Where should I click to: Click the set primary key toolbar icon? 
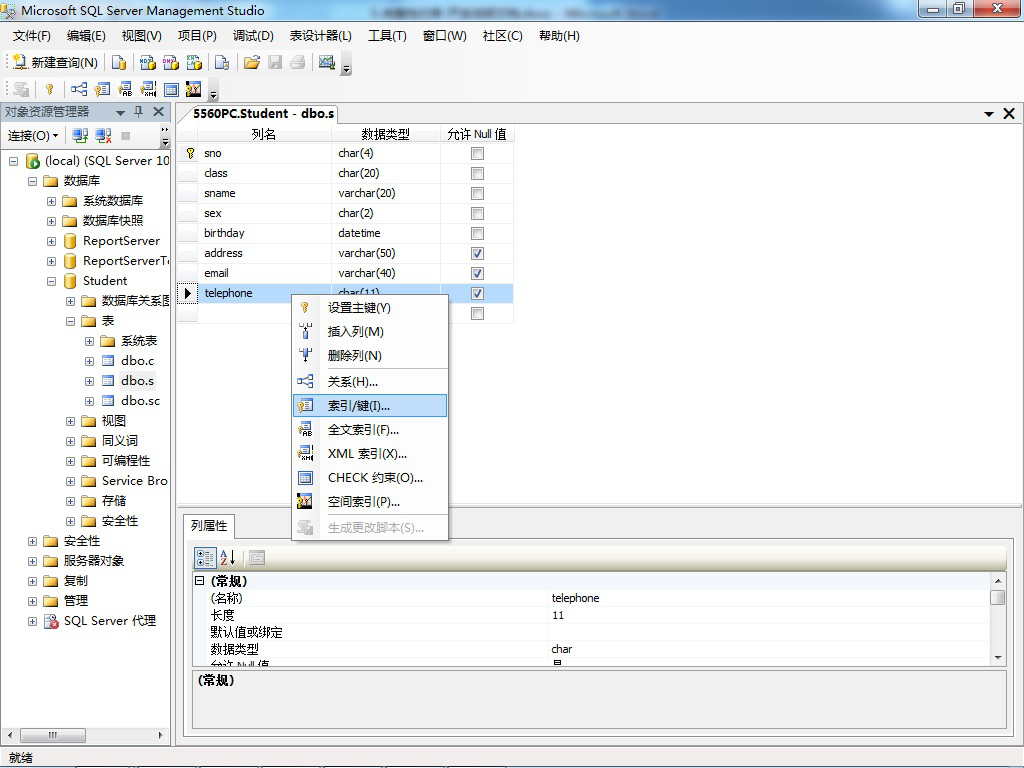50,89
